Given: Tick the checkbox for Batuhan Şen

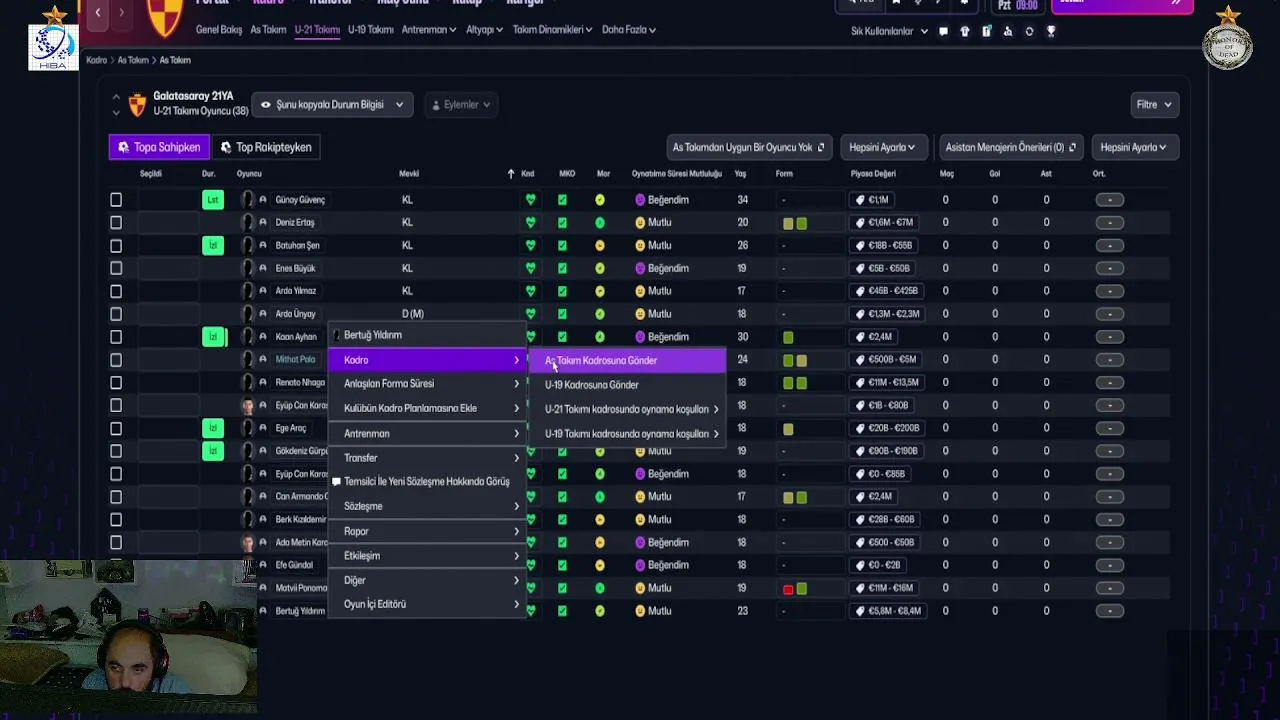Looking at the screenshot, I should (116, 246).
